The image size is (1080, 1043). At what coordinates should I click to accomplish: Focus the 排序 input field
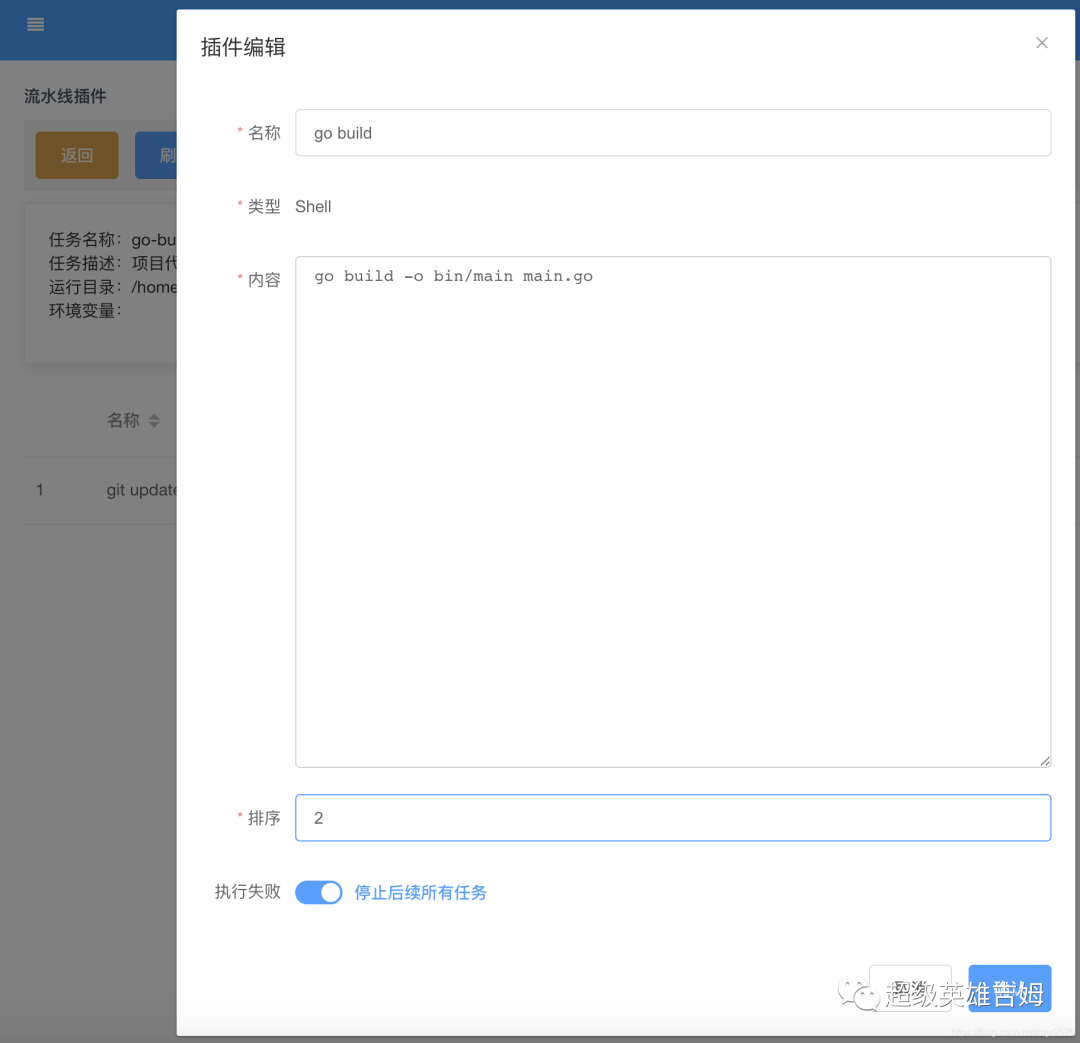pos(672,818)
